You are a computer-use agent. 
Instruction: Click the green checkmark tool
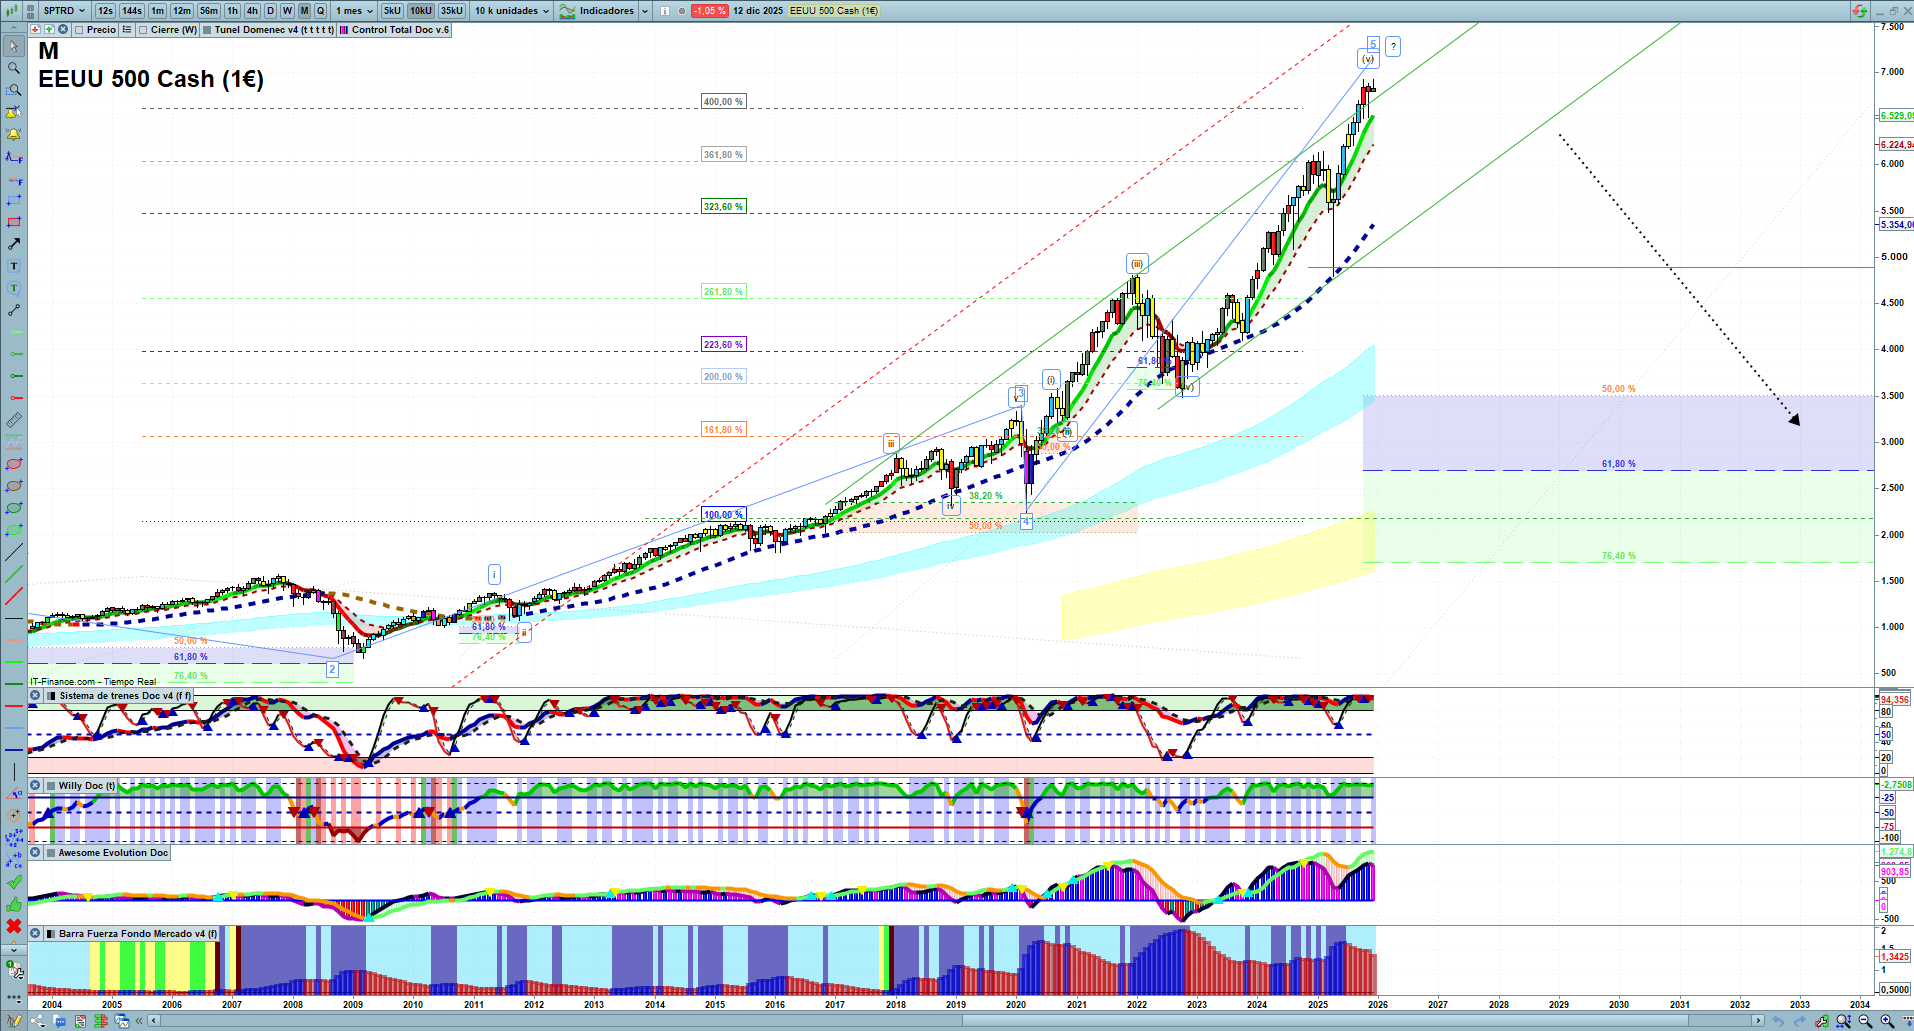pyautogui.click(x=14, y=882)
